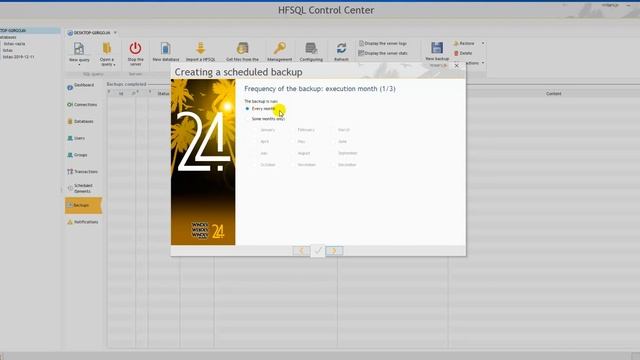Click the Refresh icon in the ribbon
The image size is (640, 360).
pos(341,48)
